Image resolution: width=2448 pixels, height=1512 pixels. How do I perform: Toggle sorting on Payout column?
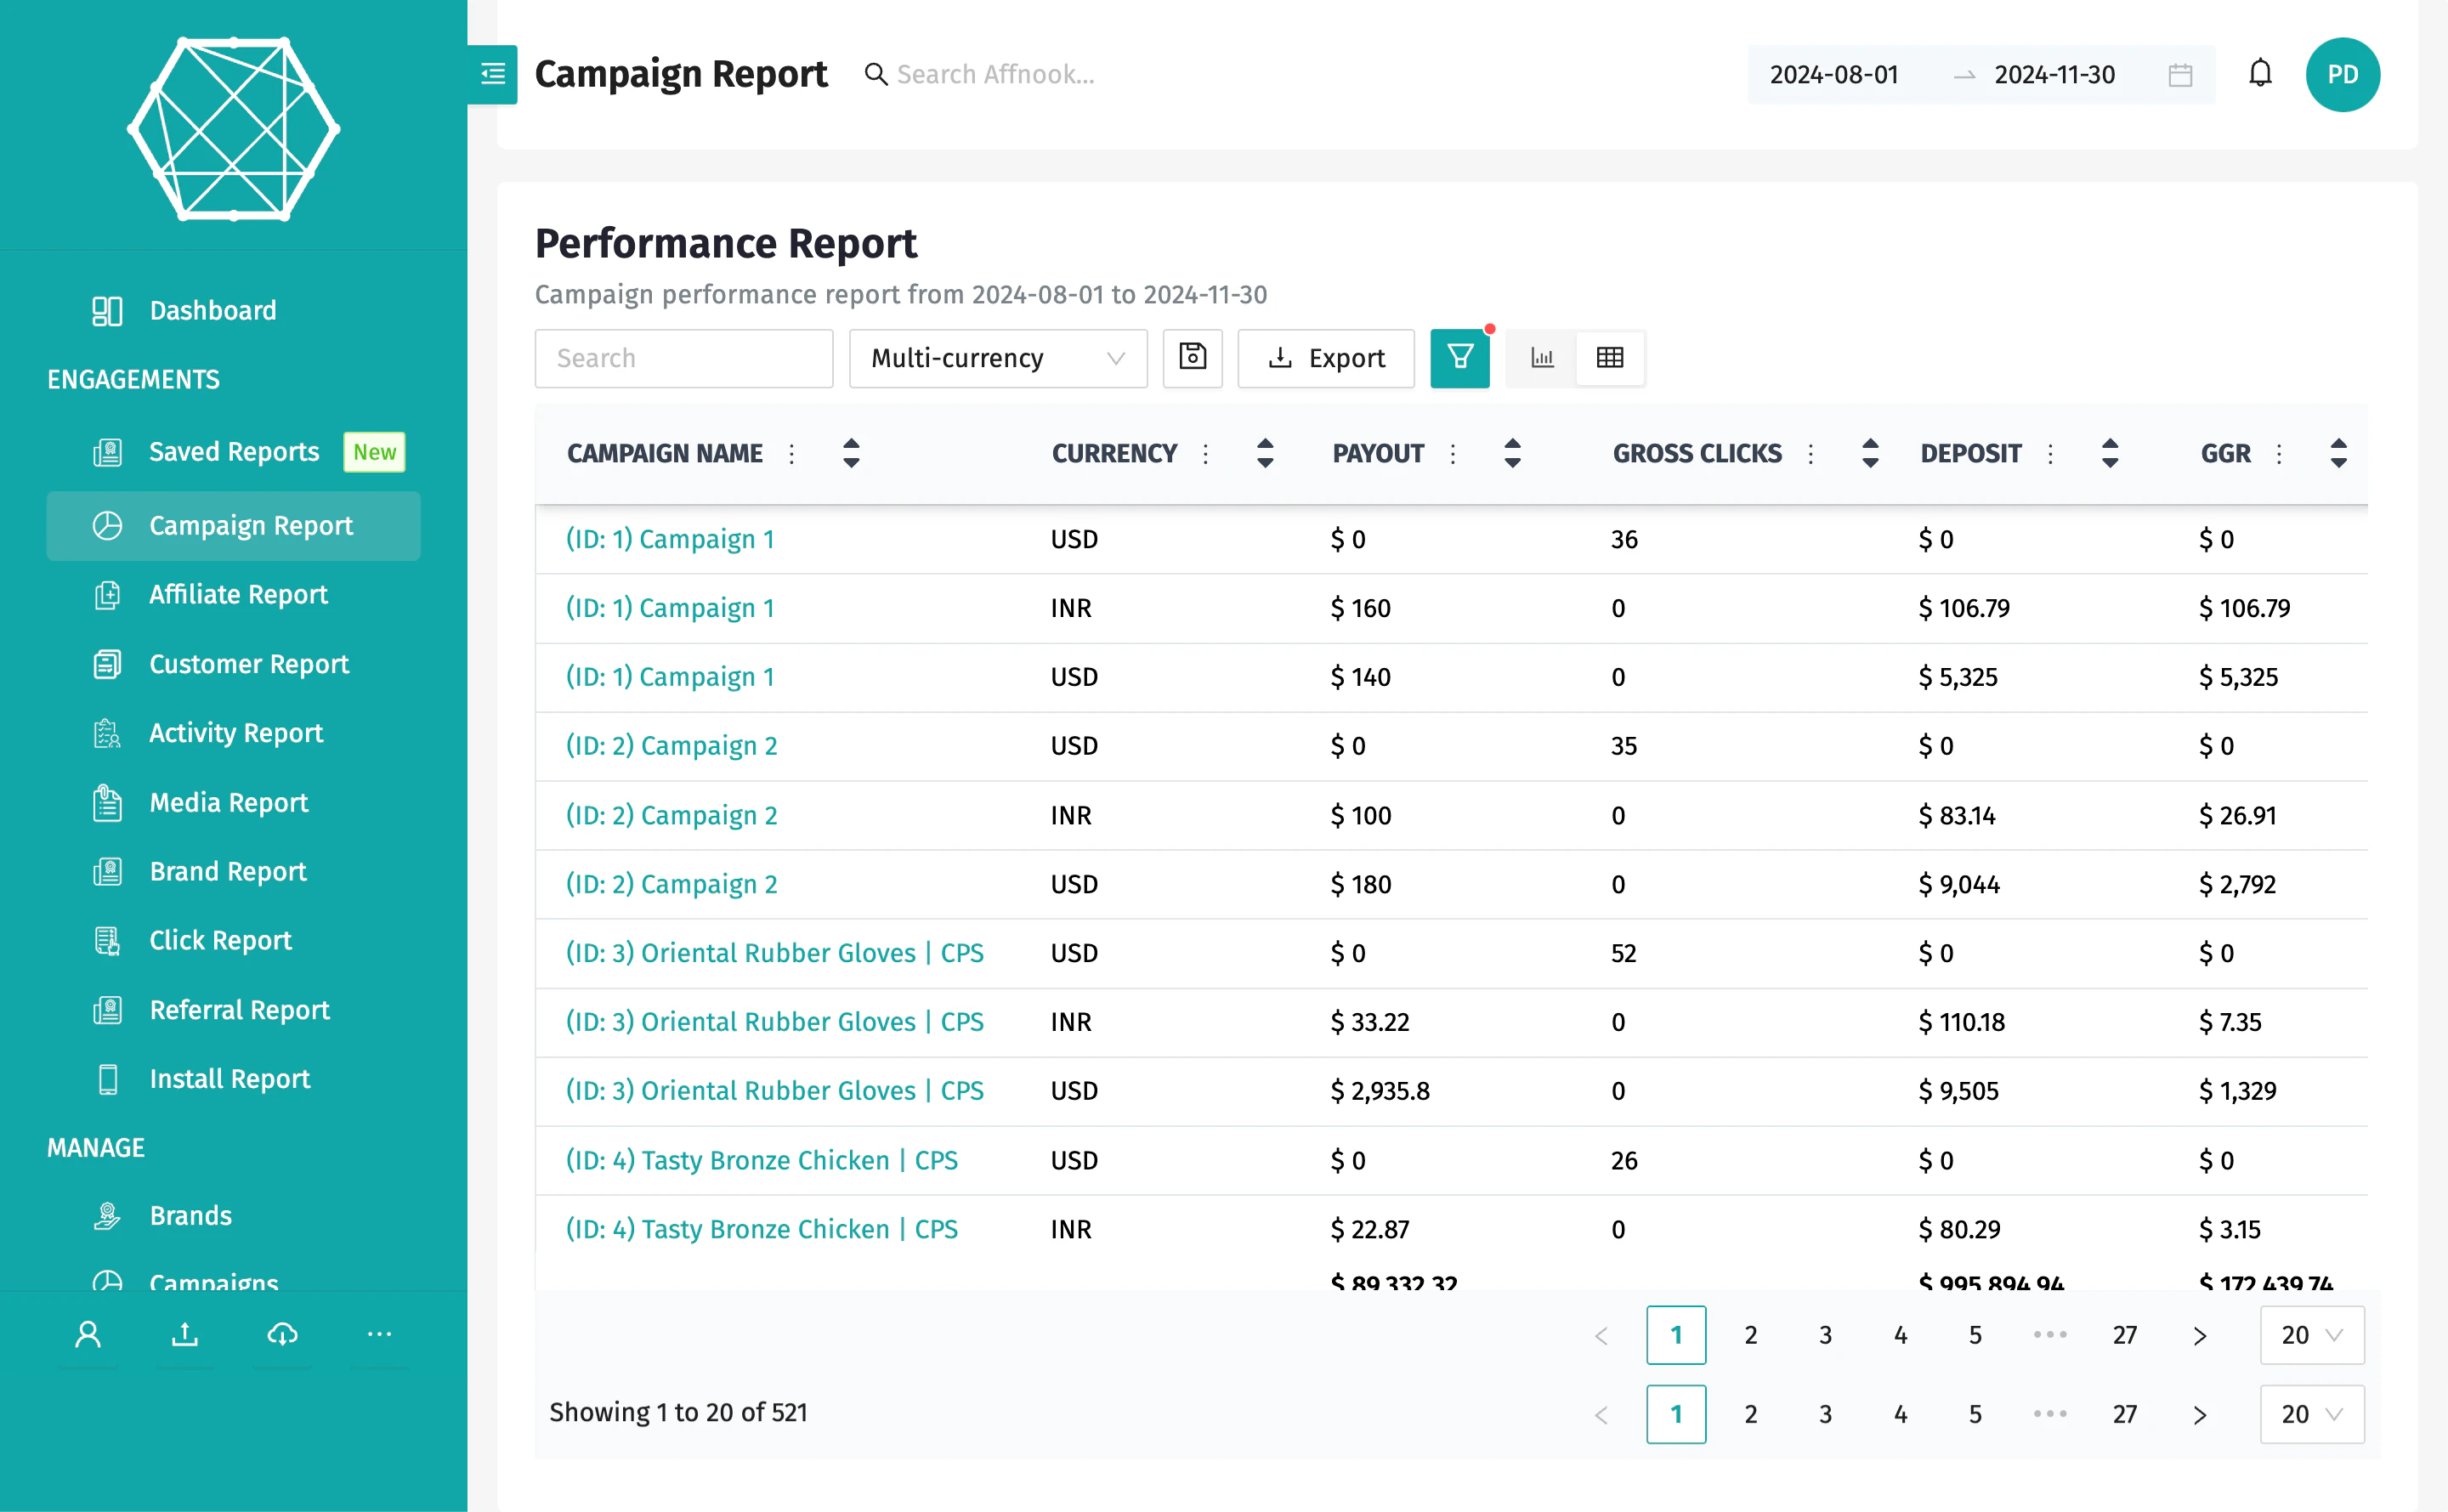click(x=1512, y=453)
